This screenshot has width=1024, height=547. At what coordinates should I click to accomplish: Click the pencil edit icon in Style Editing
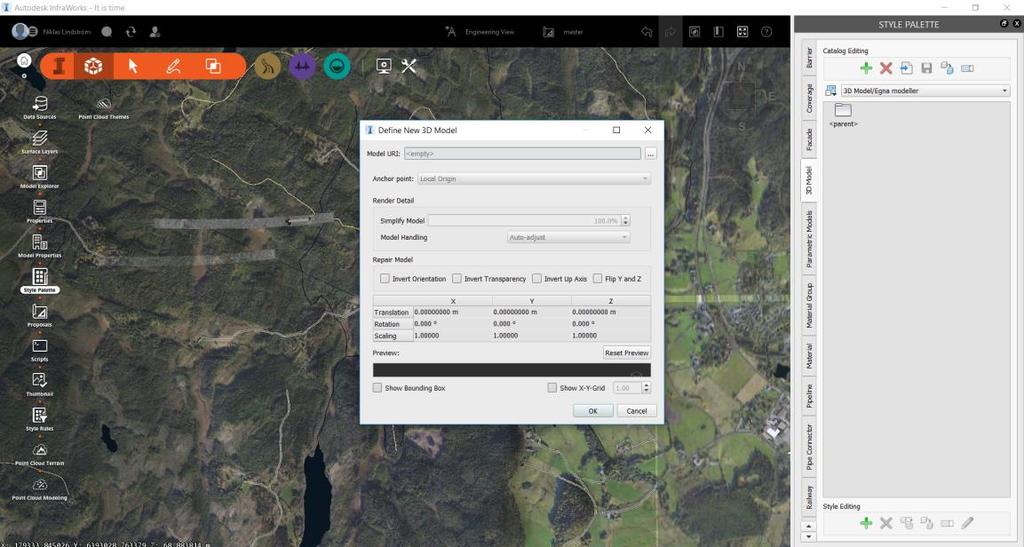coord(967,523)
